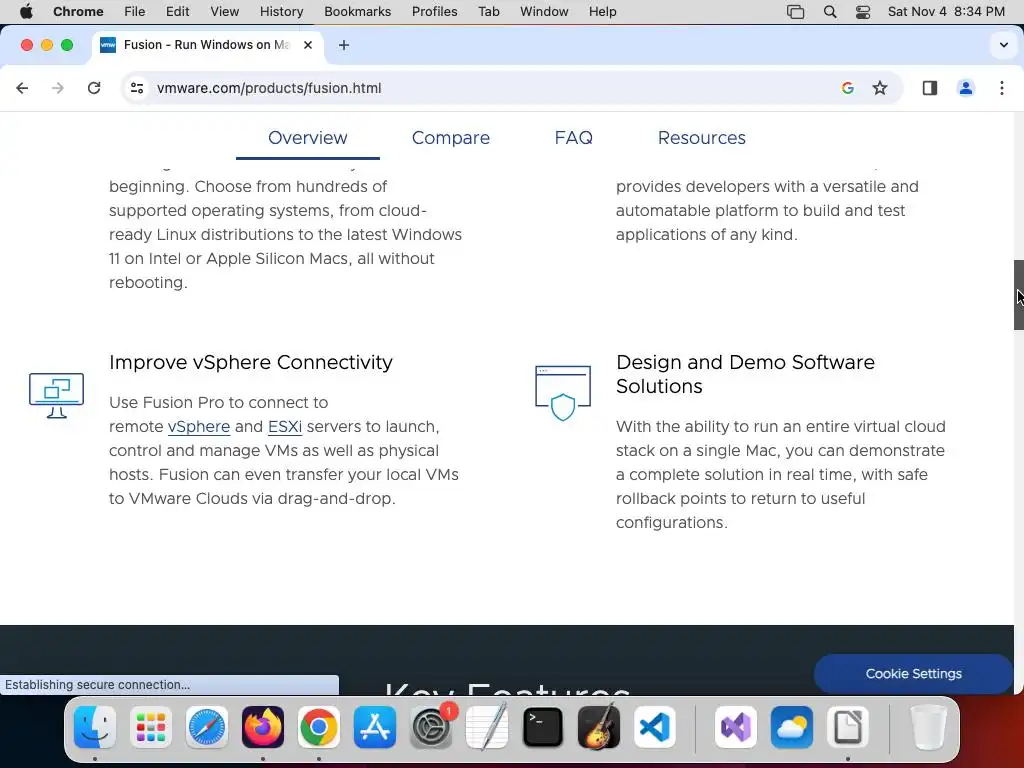The width and height of the screenshot is (1024, 768).
Task: Open the Tab menu
Action: [x=488, y=12]
